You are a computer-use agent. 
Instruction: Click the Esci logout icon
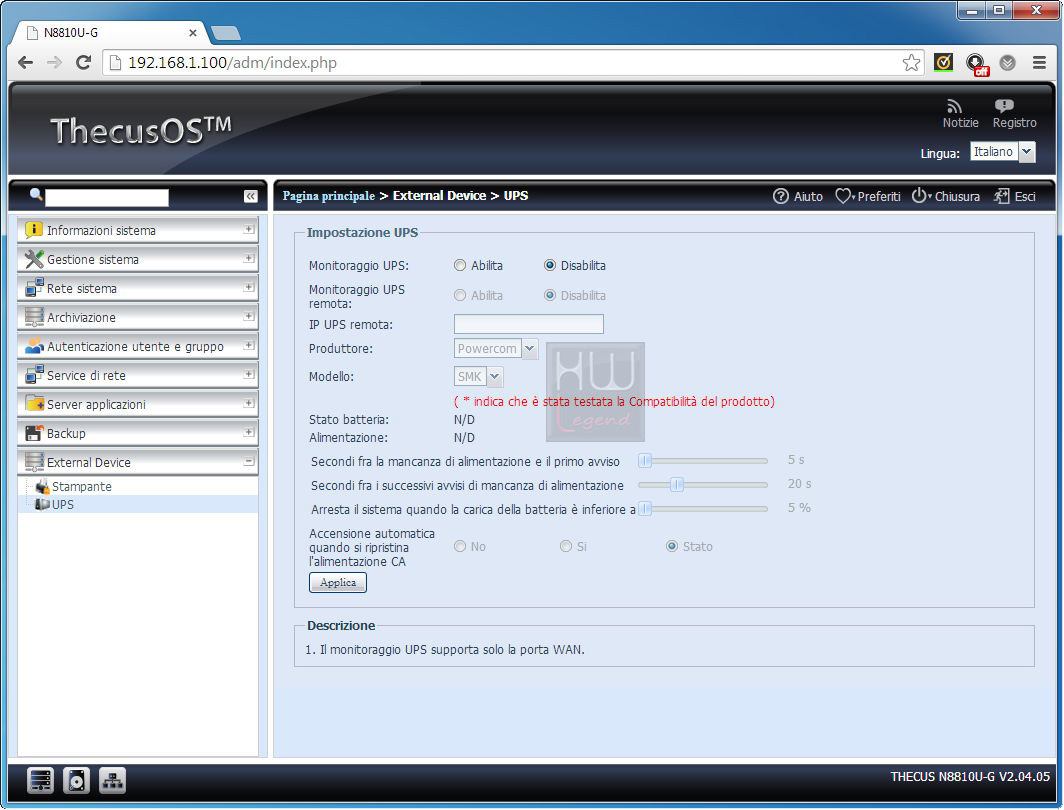(x=1002, y=196)
